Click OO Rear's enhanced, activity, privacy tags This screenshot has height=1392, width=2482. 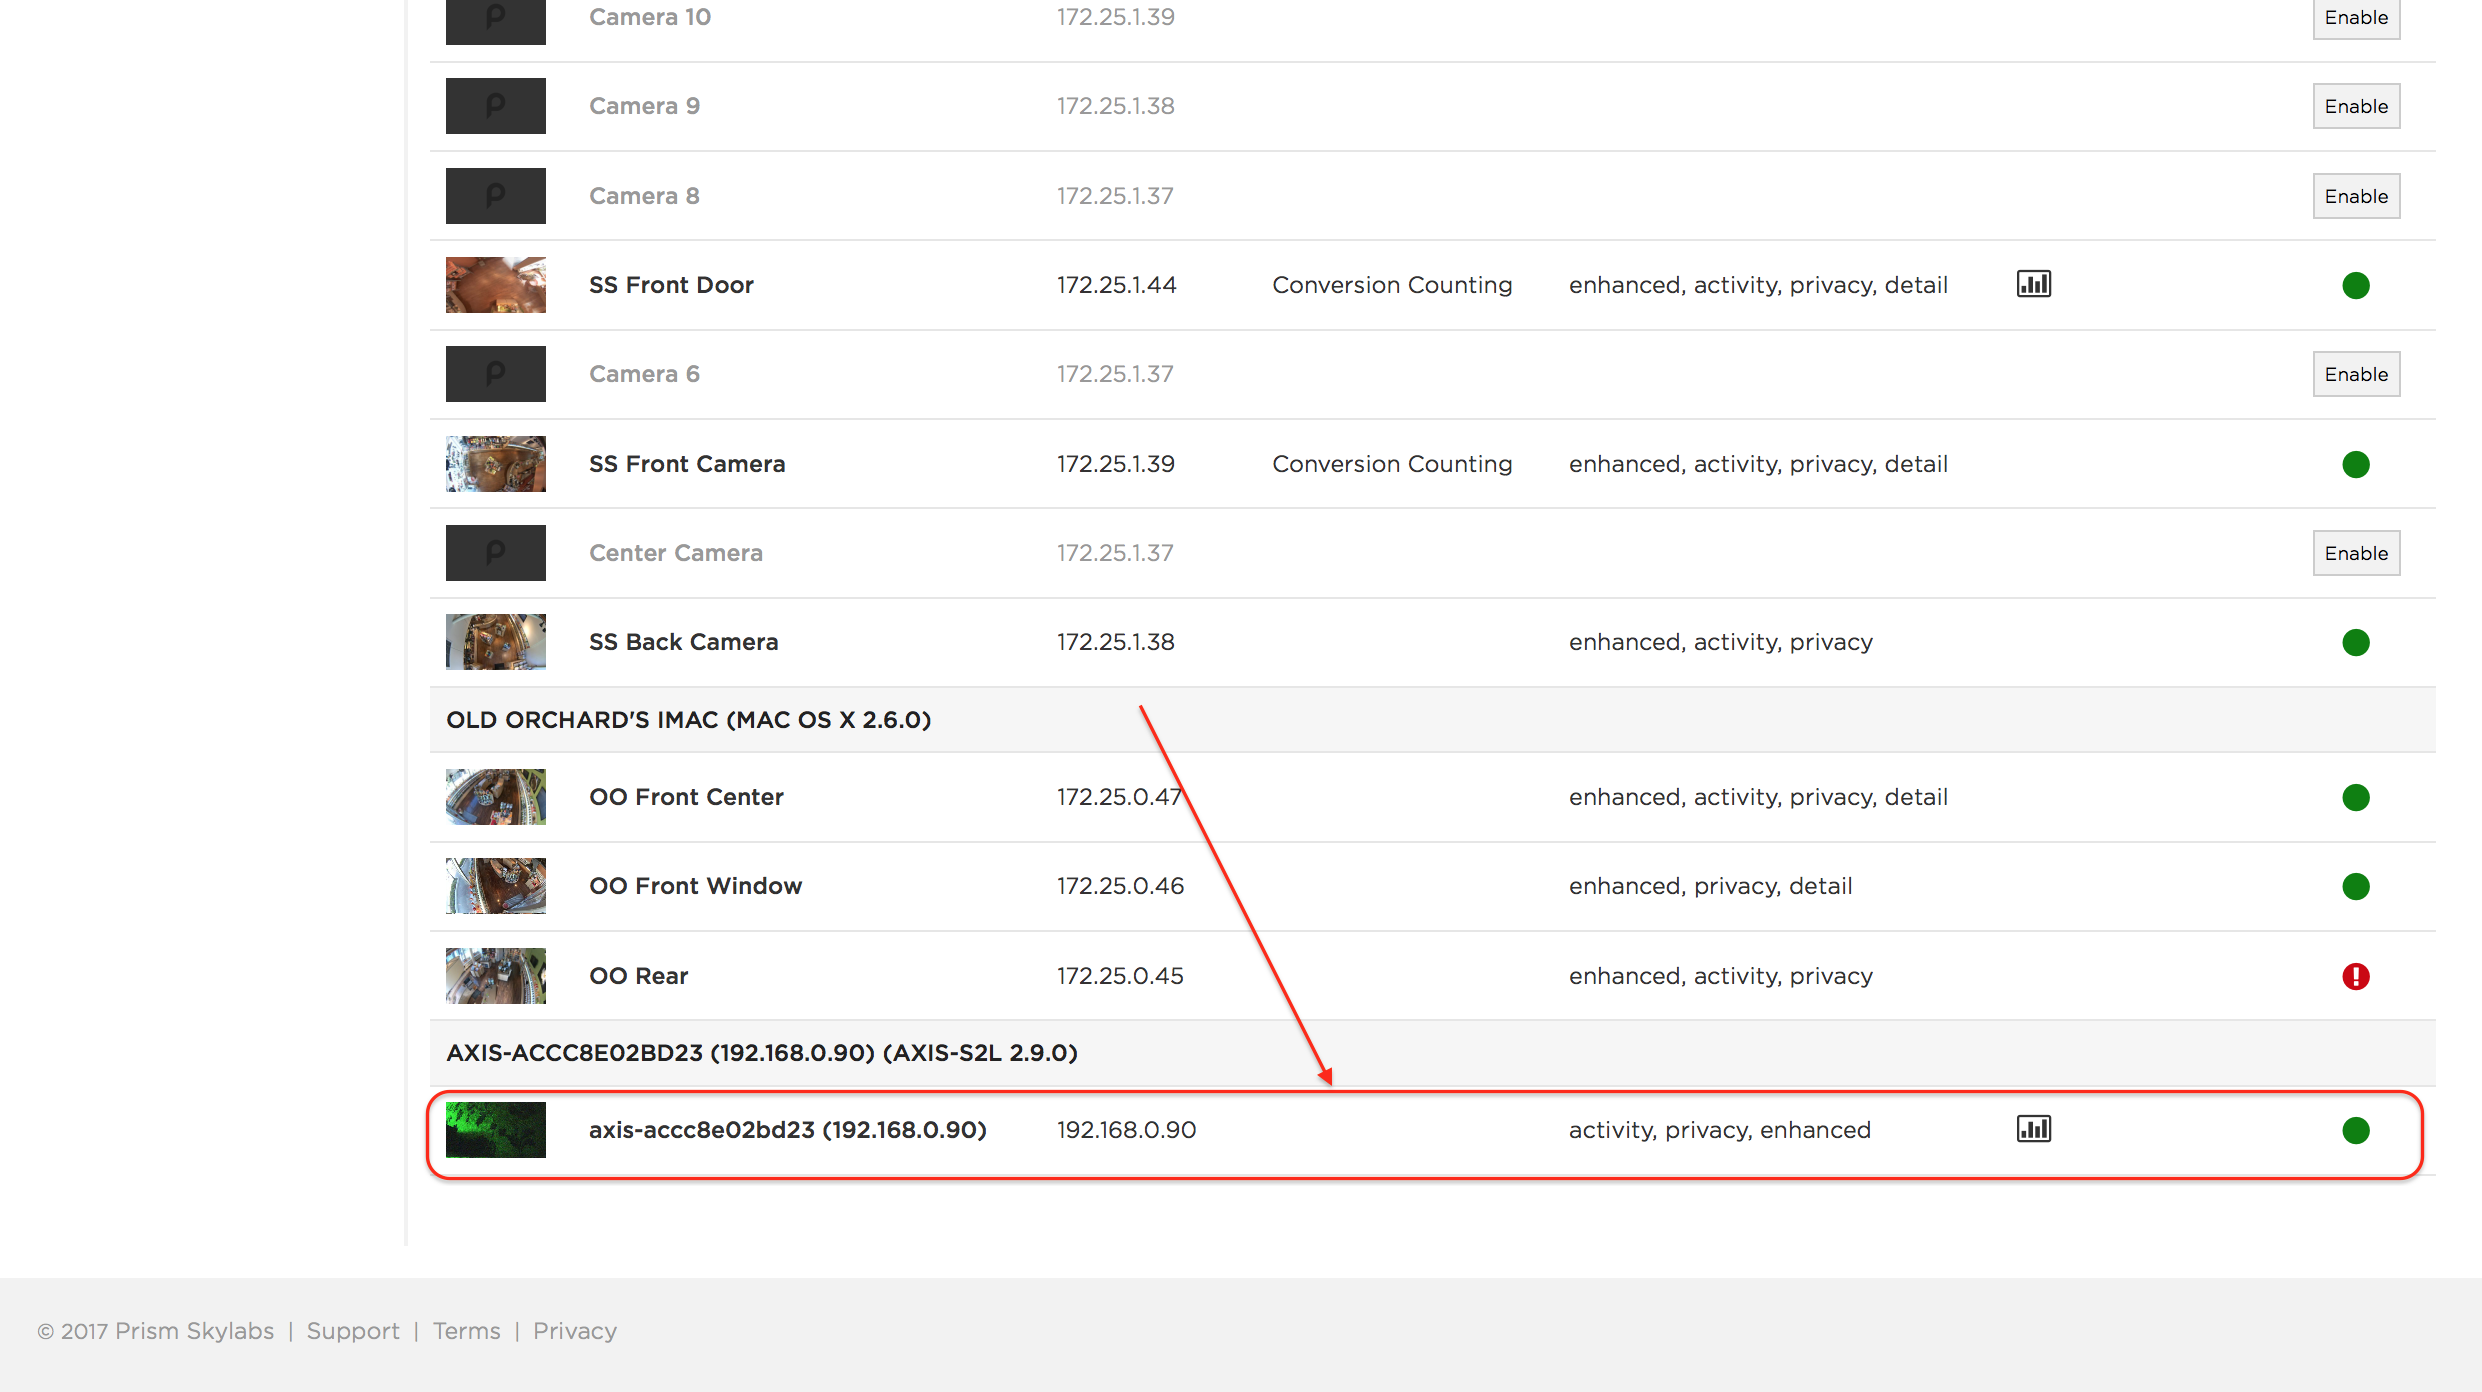tap(1720, 976)
